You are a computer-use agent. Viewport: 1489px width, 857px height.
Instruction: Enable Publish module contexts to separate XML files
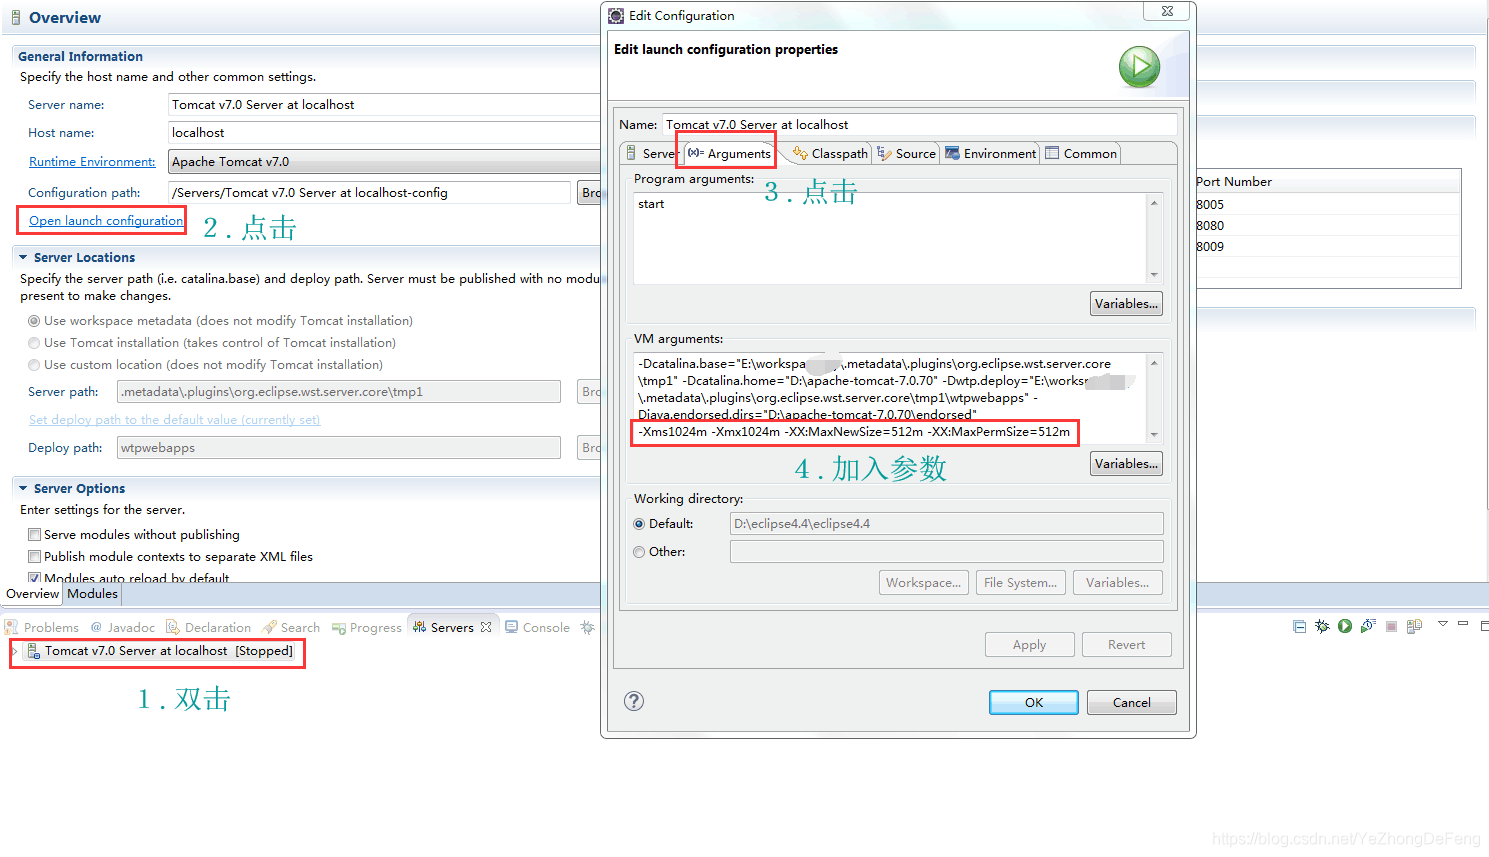35,557
